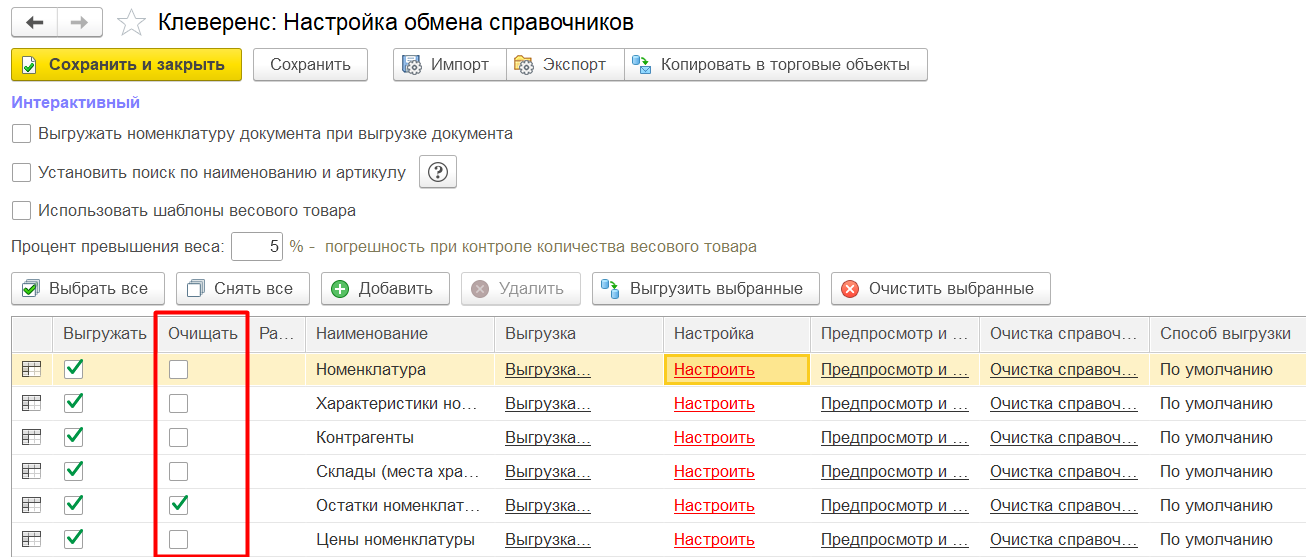The height and width of the screenshot is (557, 1306).
Task: Open Выгрузка link in Склады row
Action: 548,471
